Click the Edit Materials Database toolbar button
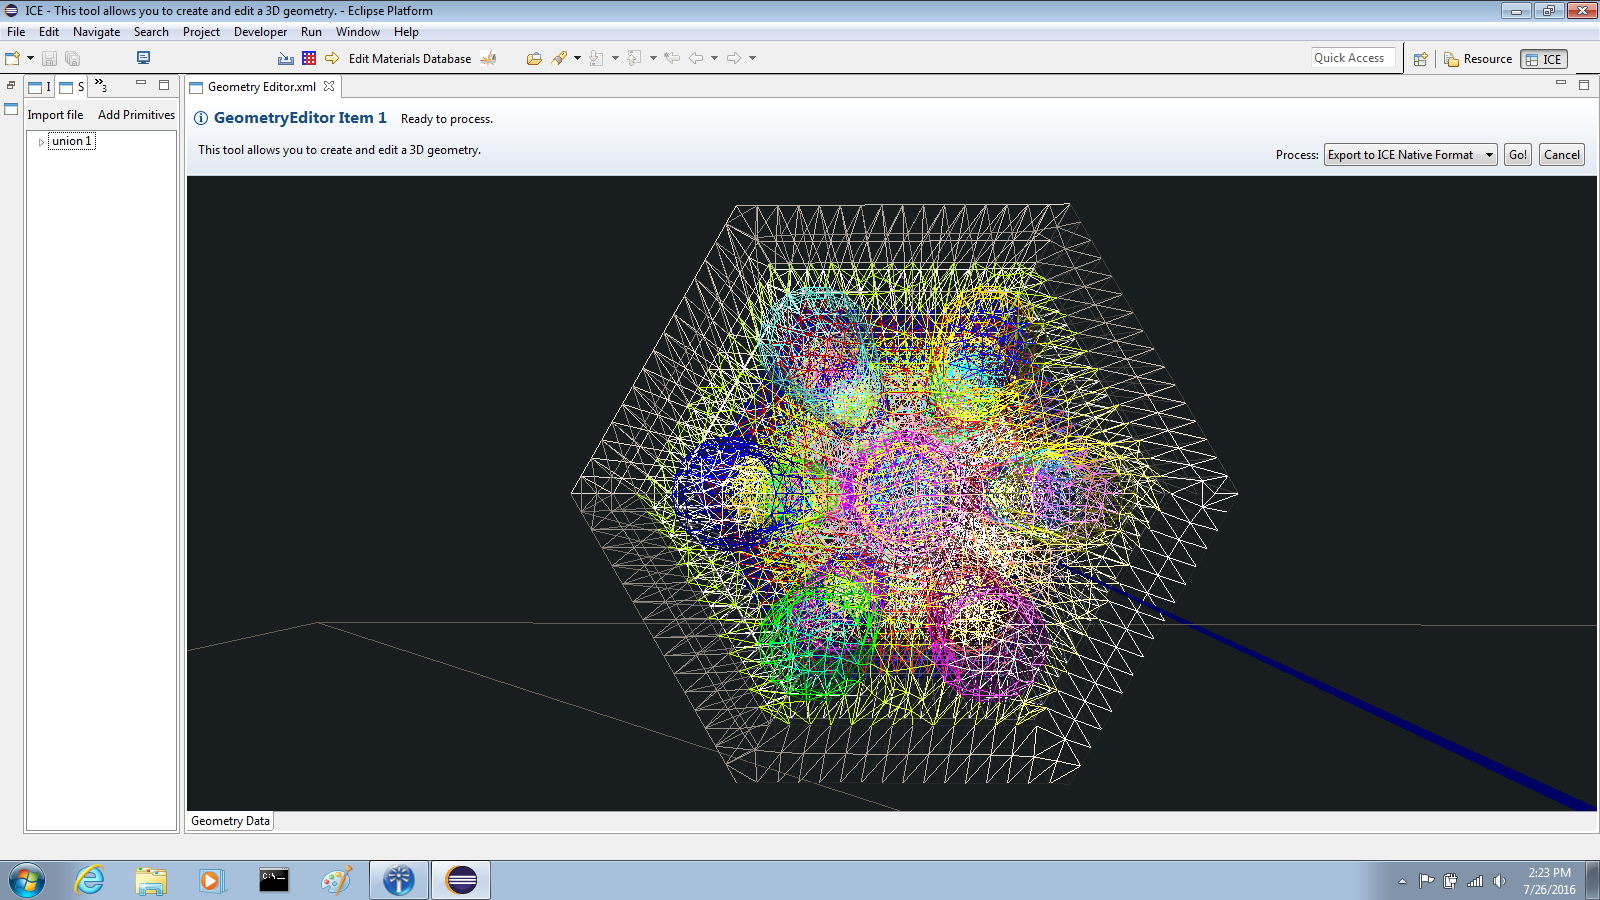Screen dimensions: 1600x900 (409, 59)
